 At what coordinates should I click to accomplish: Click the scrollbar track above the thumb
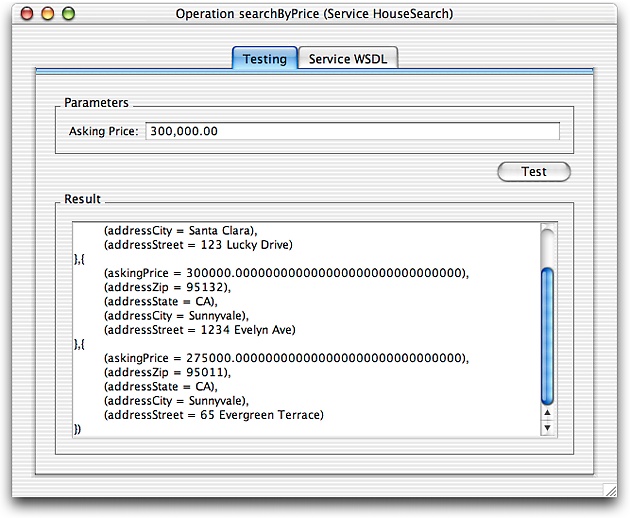coord(547,247)
